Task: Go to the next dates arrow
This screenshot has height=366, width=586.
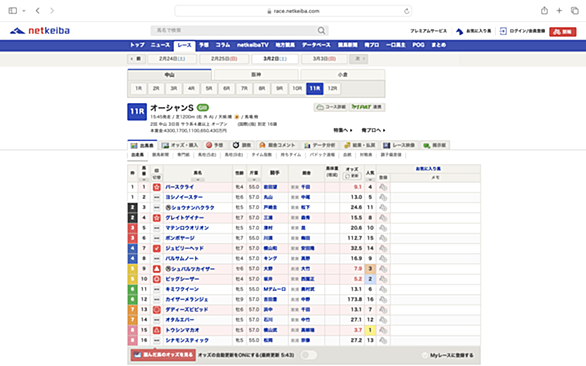Action: pyautogui.click(x=359, y=59)
